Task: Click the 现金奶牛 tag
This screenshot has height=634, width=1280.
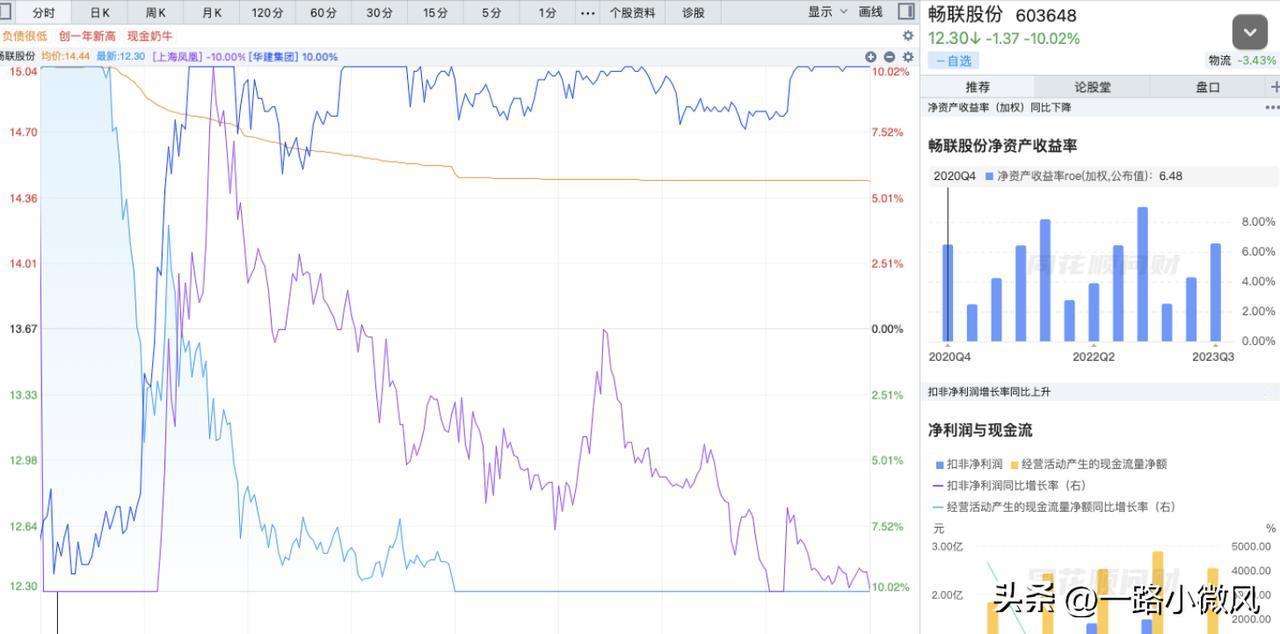Action: [x=150, y=36]
